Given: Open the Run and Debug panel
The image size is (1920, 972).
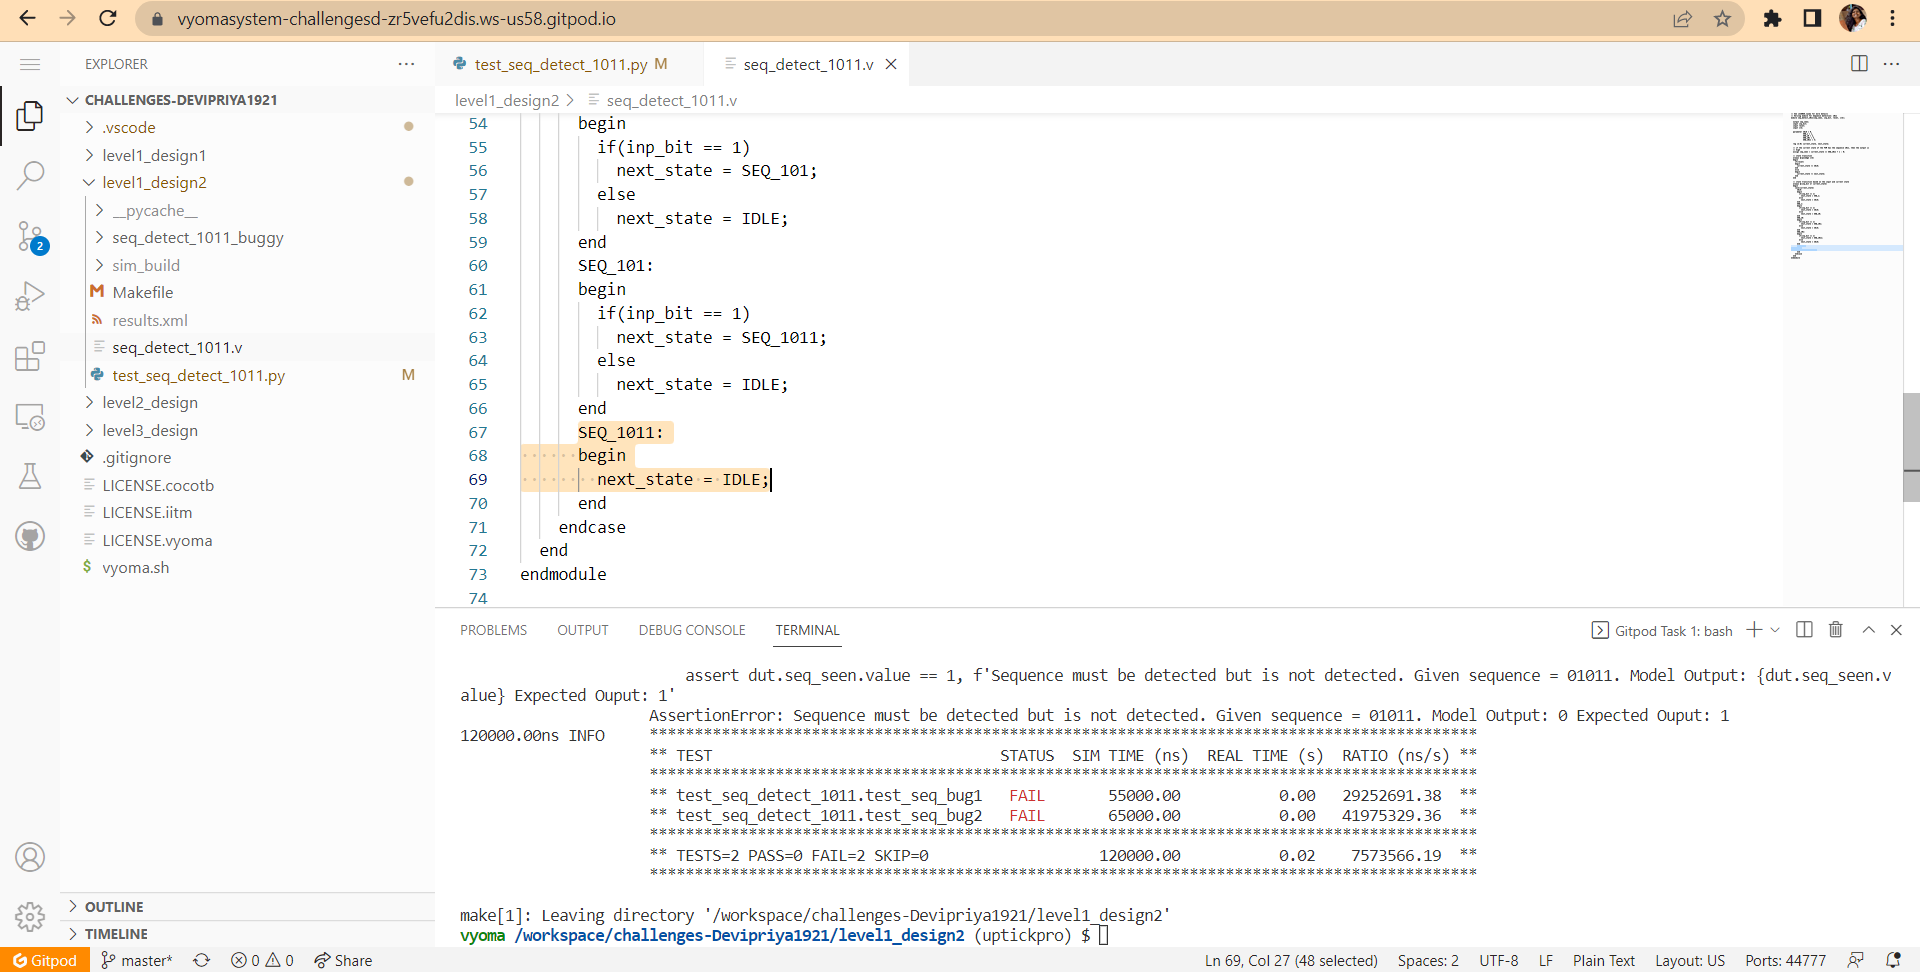Looking at the screenshot, I should [31, 296].
